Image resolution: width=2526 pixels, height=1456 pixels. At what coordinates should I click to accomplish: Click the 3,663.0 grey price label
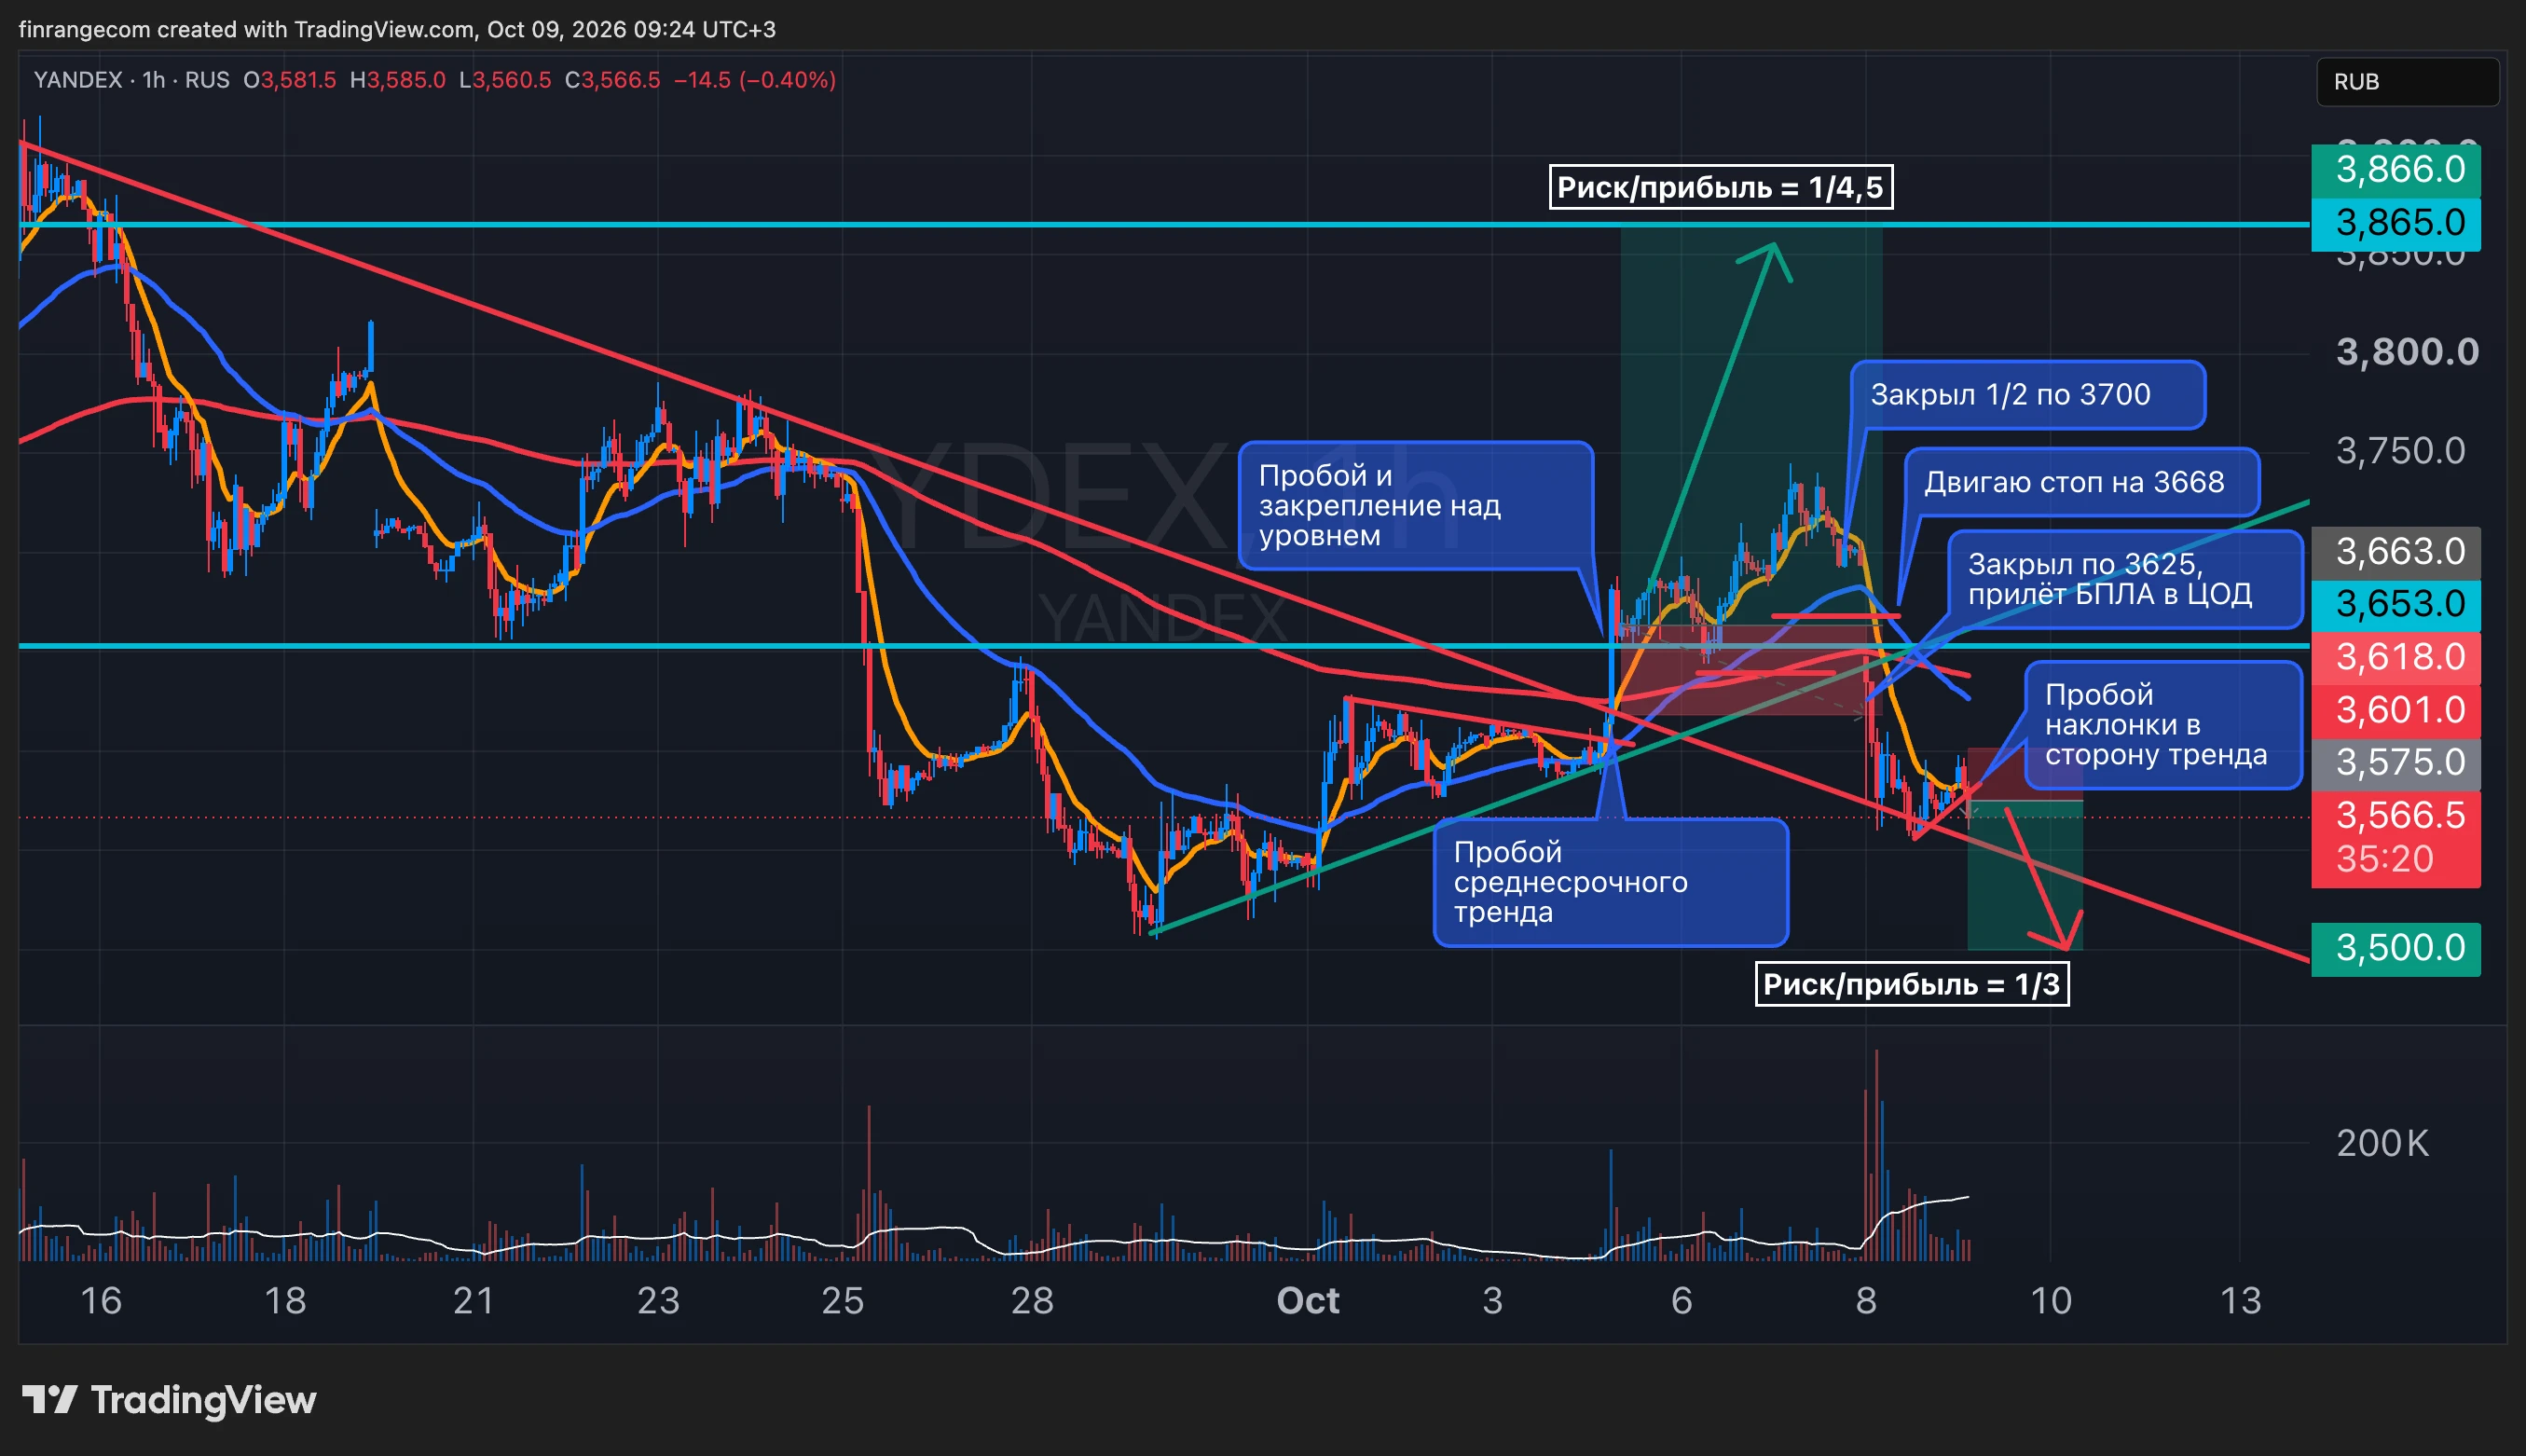click(2396, 552)
